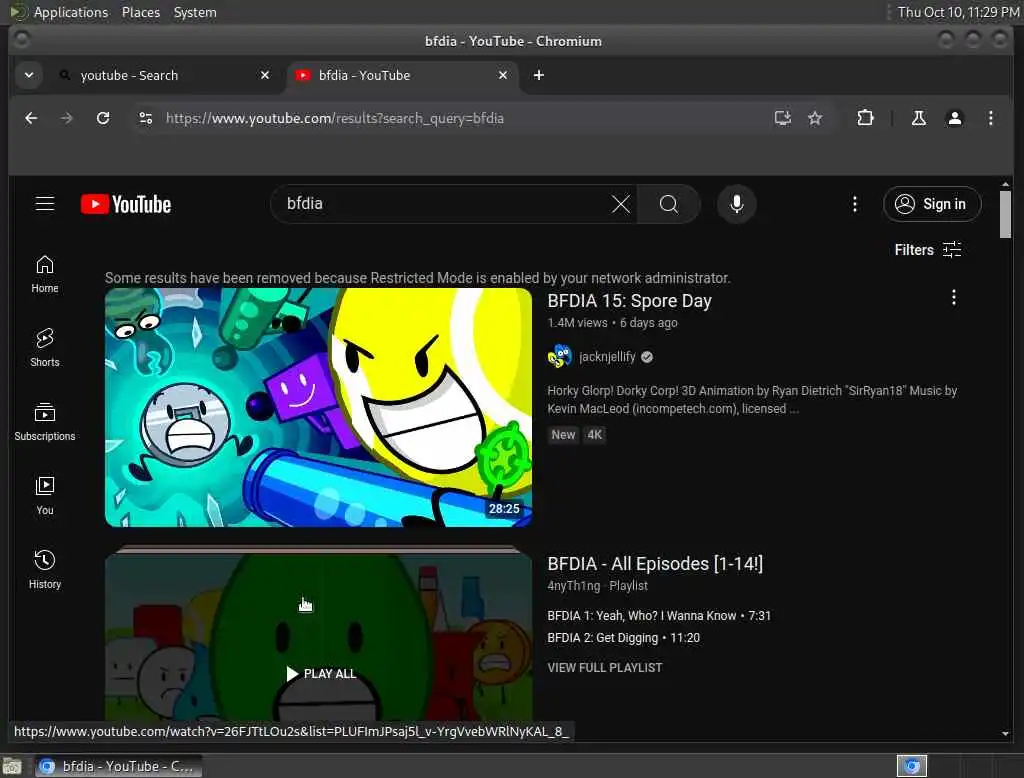Open History in the sidebar
1024x778 pixels.
click(x=44, y=569)
